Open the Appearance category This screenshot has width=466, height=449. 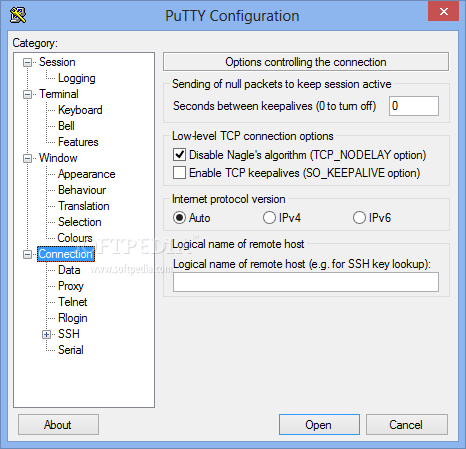click(86, 174)
